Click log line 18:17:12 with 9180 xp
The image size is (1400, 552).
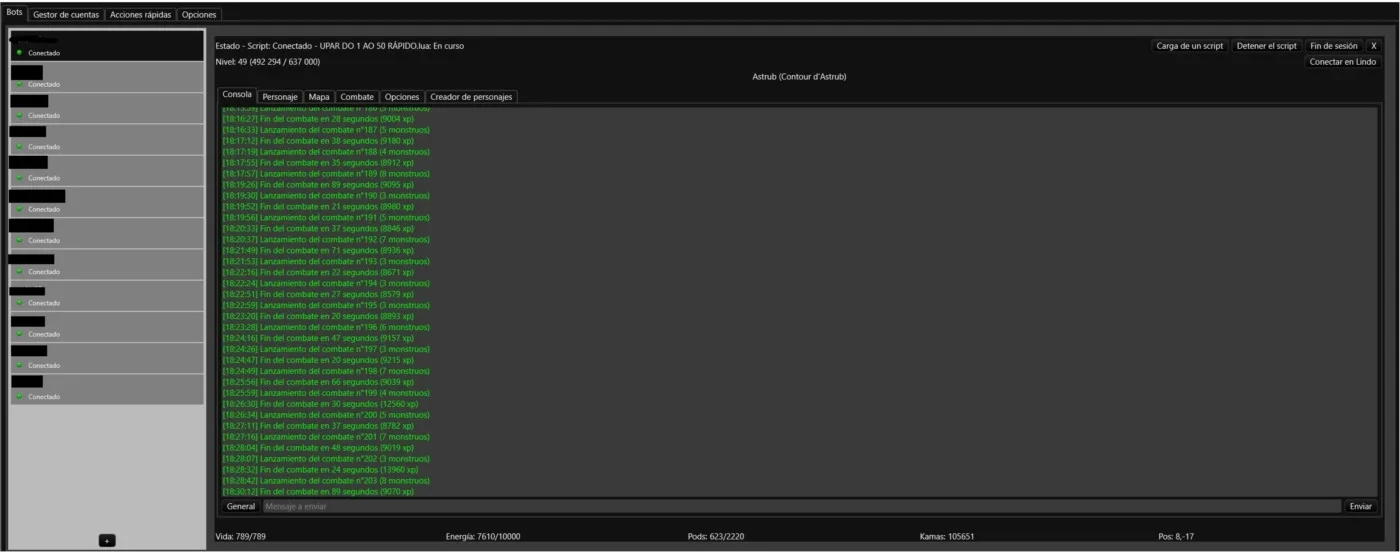[318, 141]
